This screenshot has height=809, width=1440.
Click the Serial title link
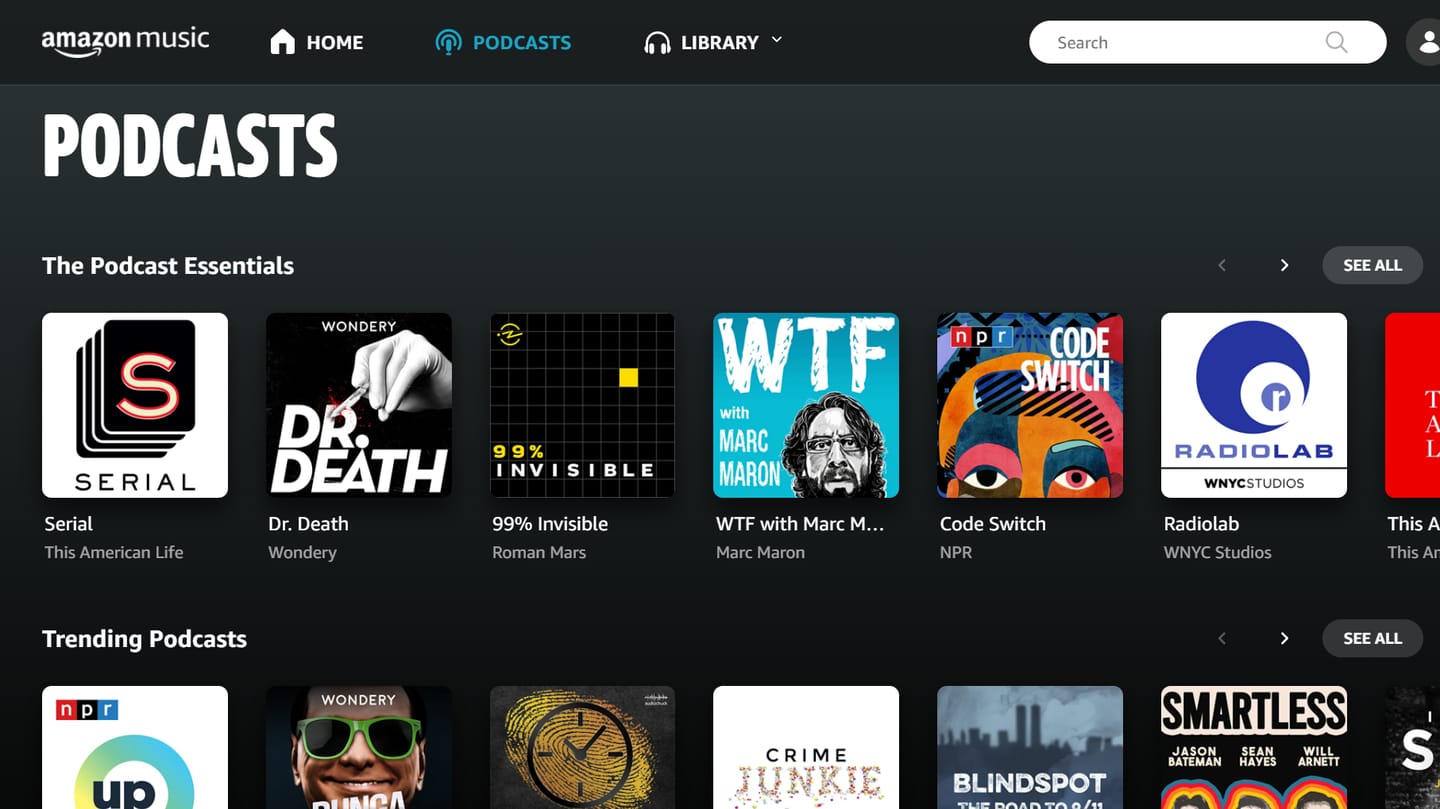(x=68, y=524)
